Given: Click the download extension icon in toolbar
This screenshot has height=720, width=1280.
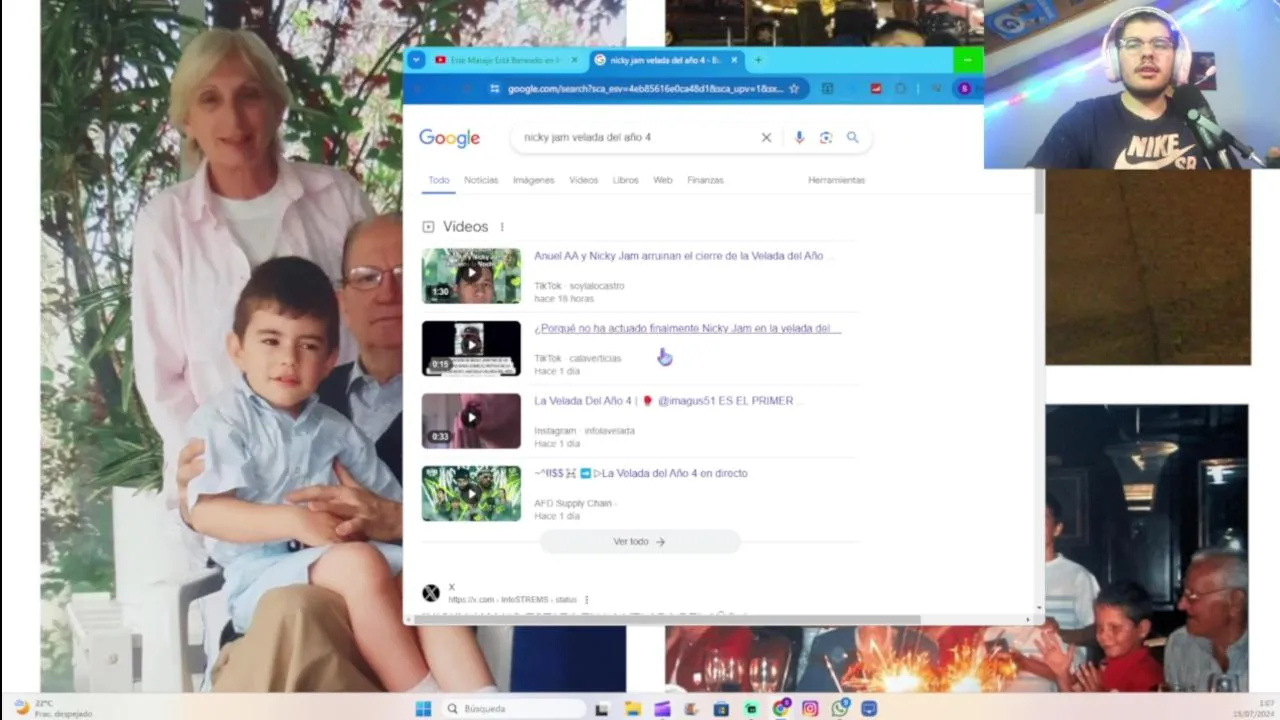Looking at the screenshot, I should pos(827,88).
